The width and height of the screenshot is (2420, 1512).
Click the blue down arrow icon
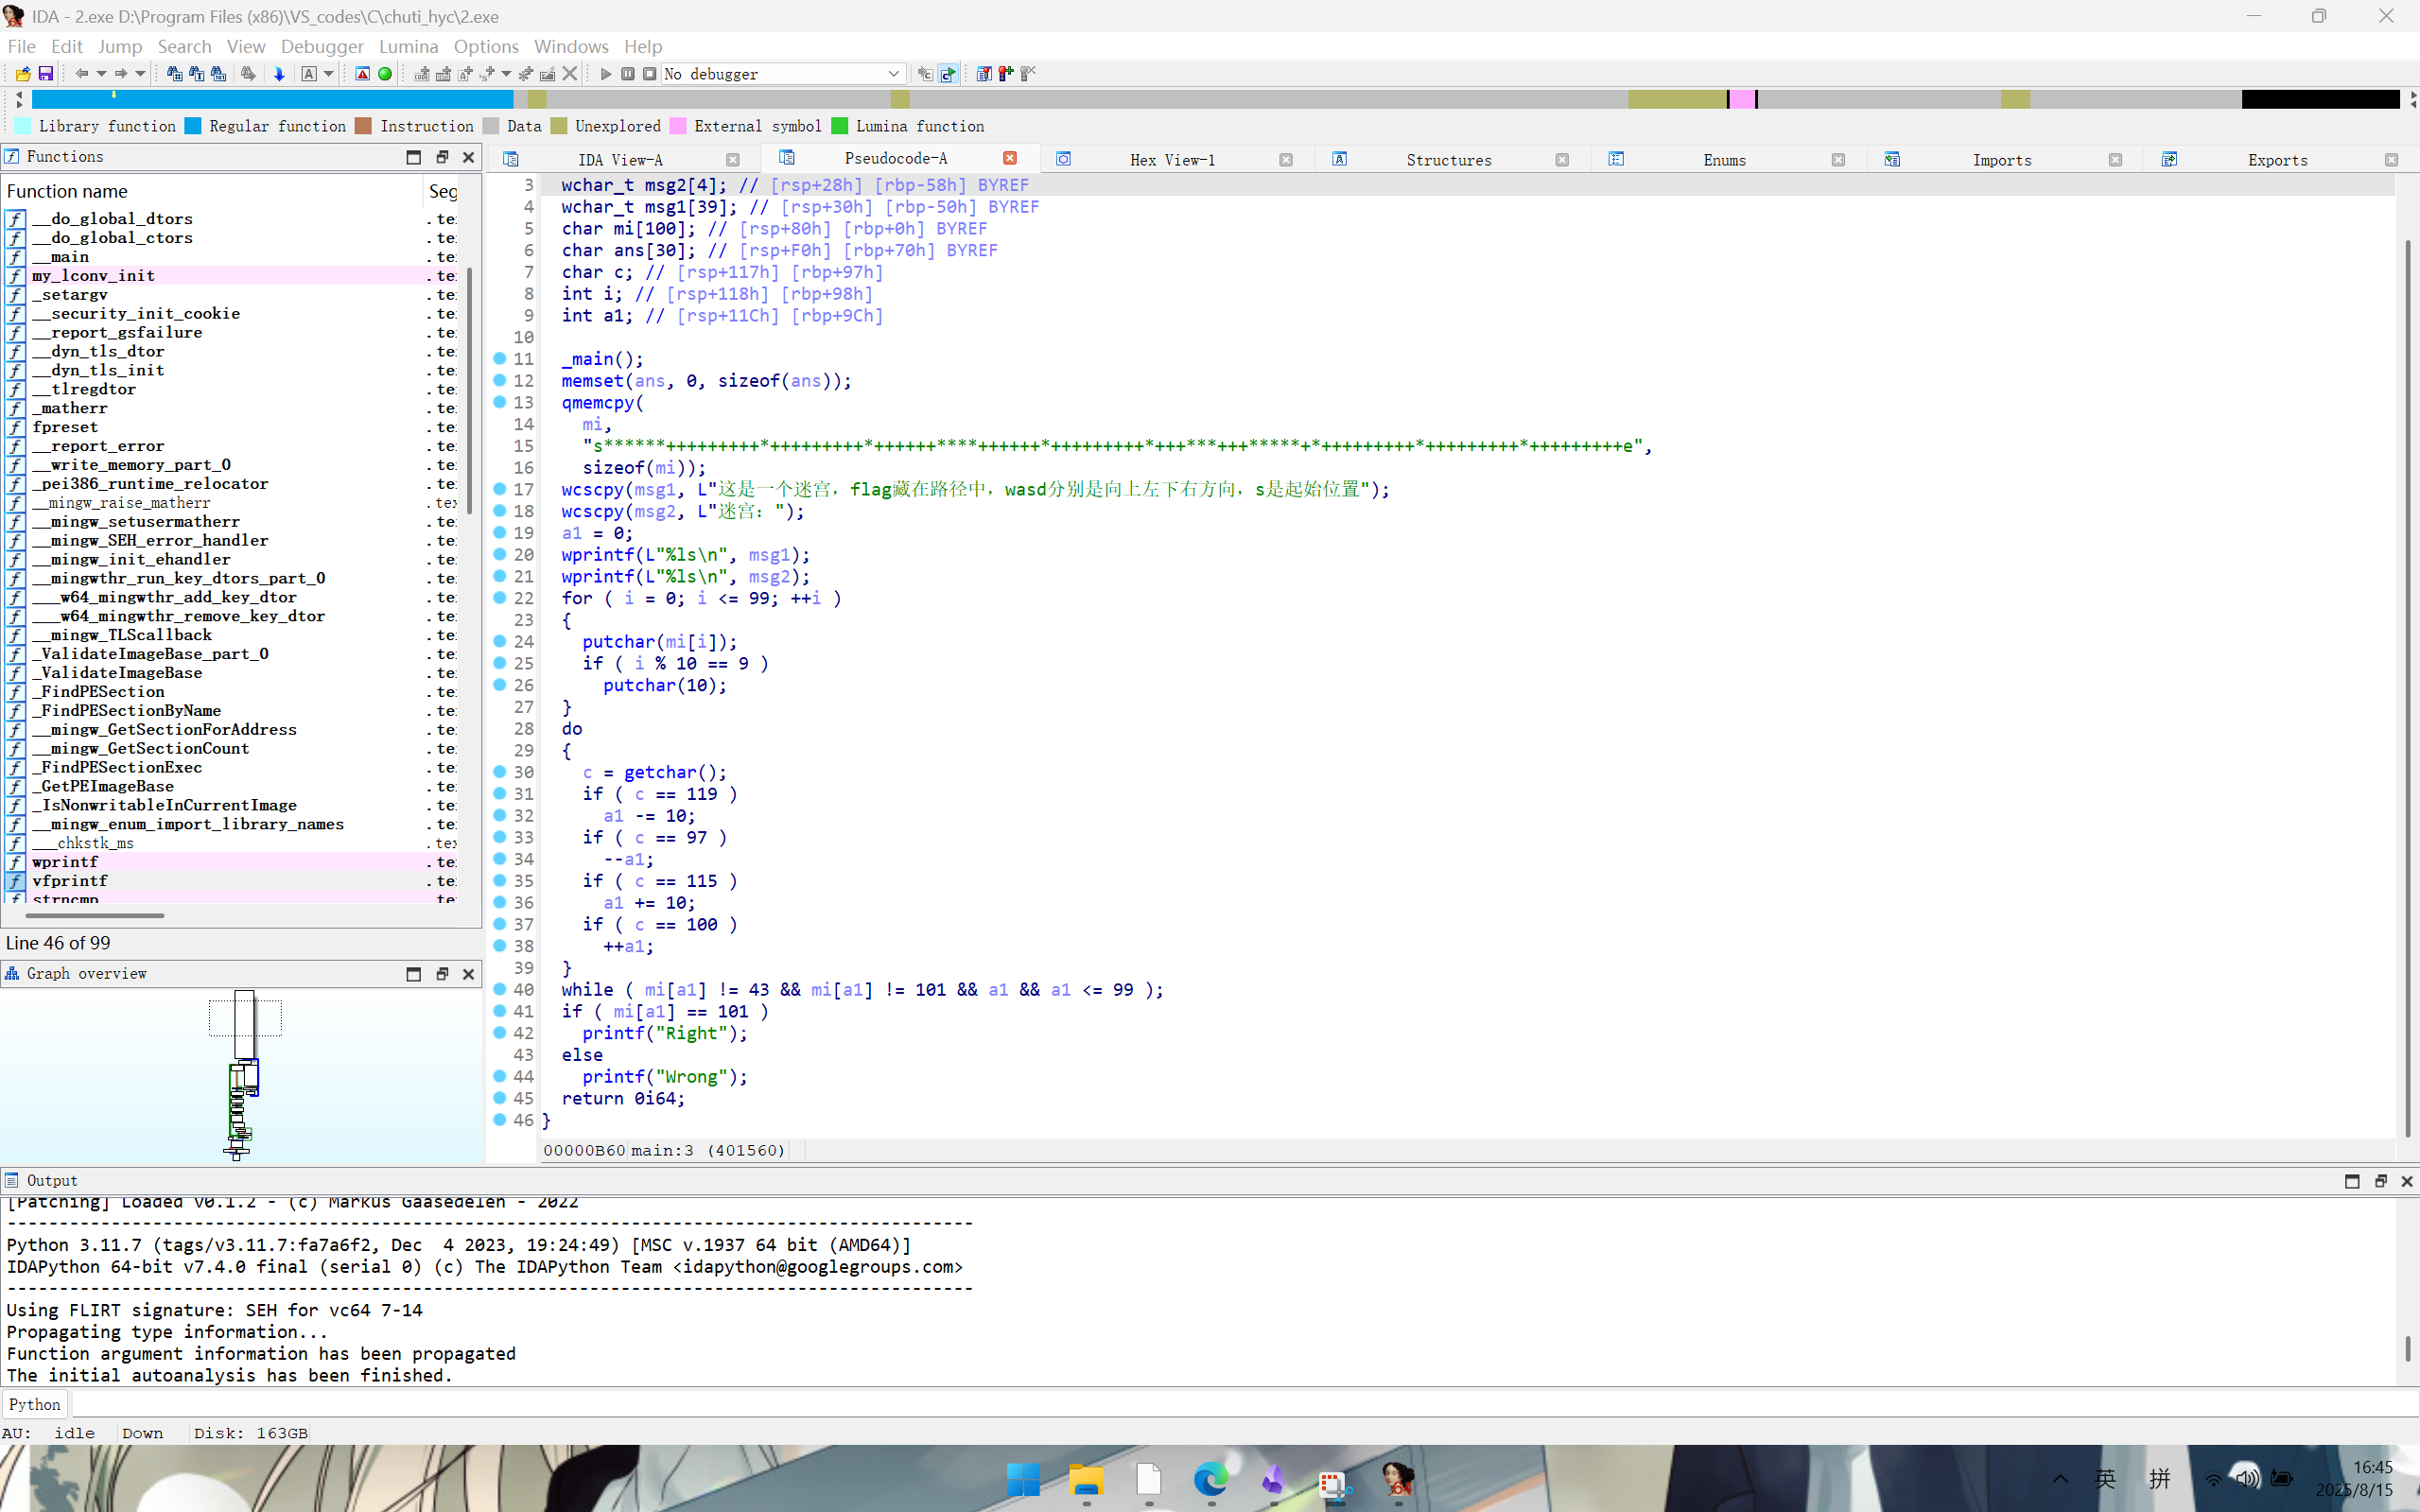(x=279, y=74)
